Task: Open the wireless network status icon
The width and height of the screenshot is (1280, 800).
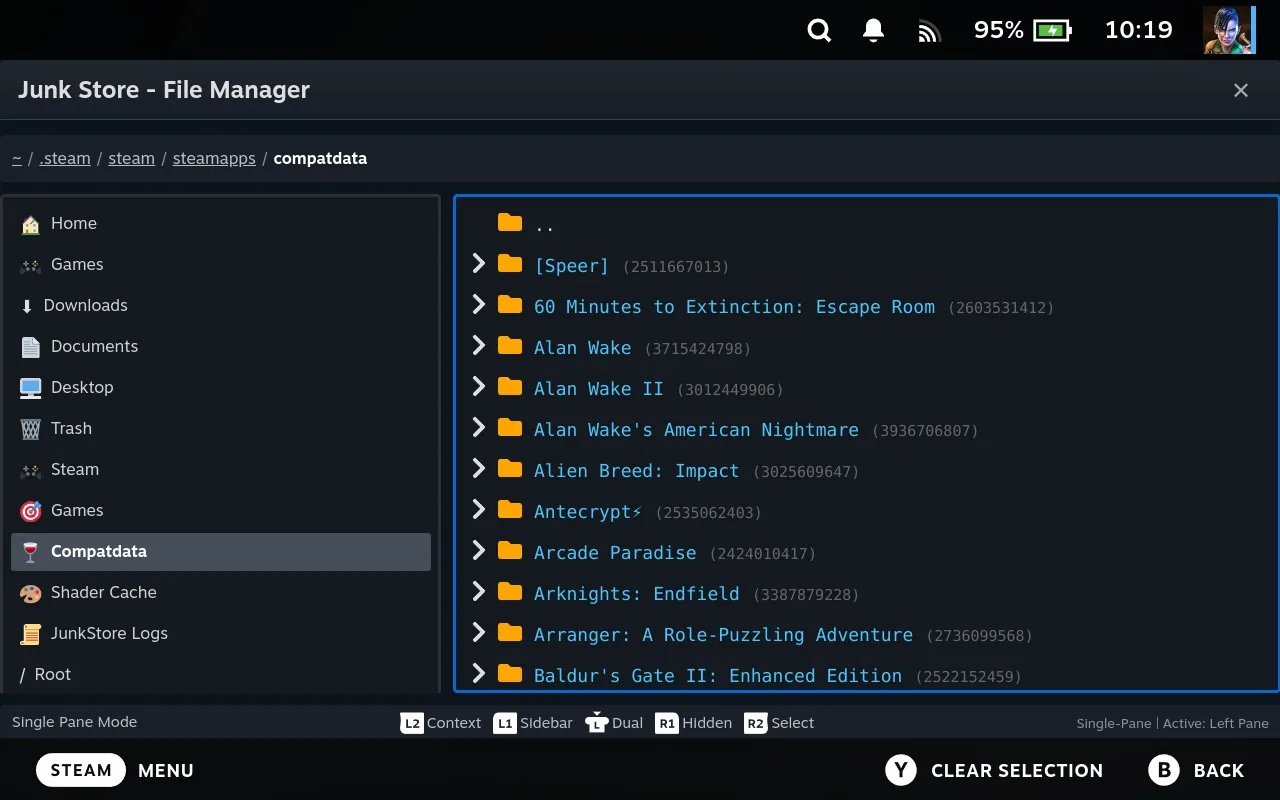Action: point(929,32)
